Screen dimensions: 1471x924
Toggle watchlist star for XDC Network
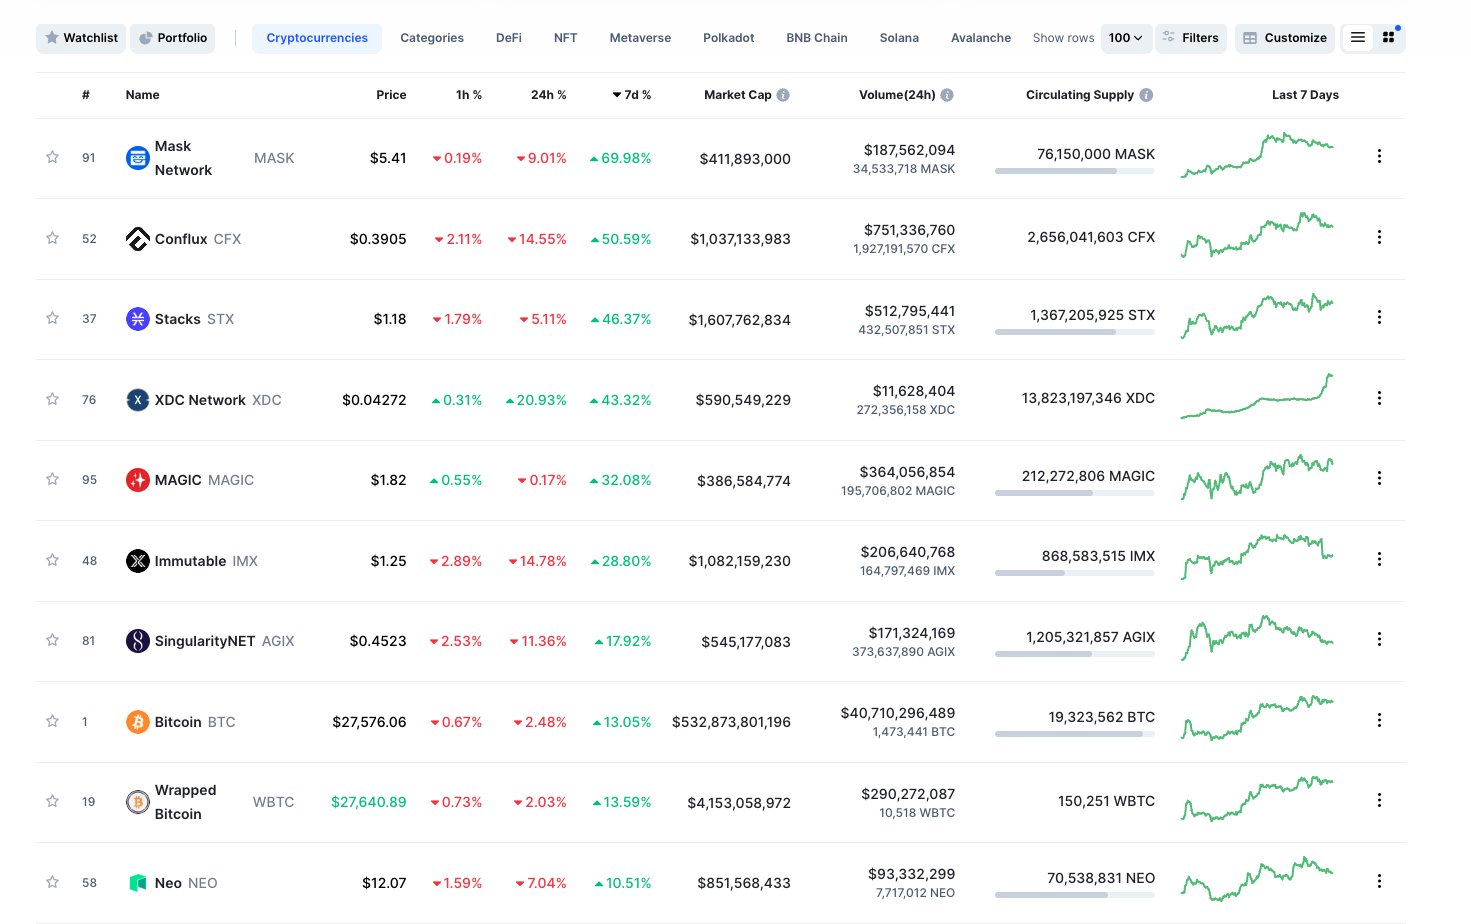point(52,399)
